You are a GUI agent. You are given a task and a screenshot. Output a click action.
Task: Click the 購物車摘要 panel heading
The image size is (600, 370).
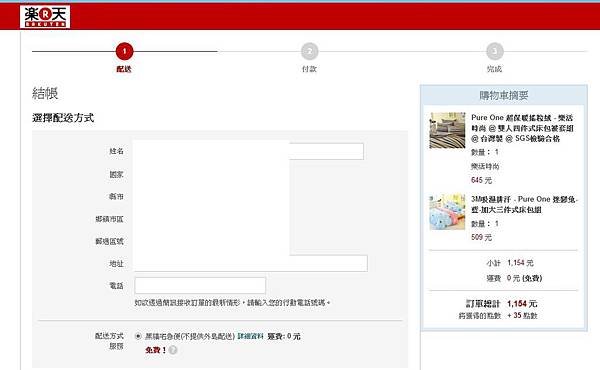point(504,95)
